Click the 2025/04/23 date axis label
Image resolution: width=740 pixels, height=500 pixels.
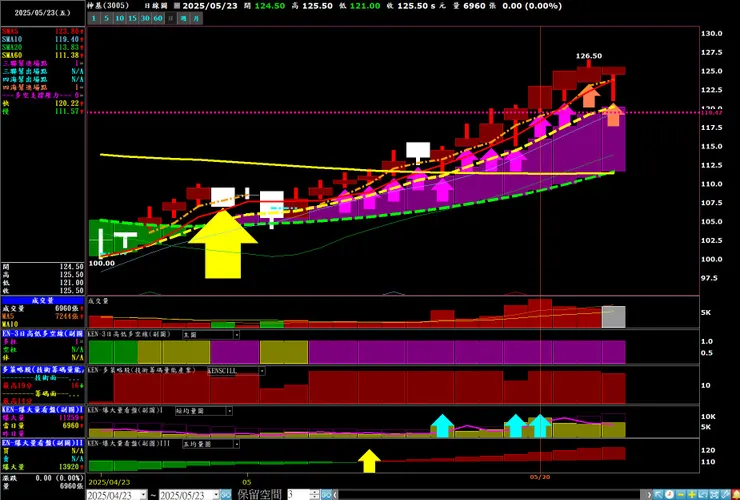tap(109, 482)
